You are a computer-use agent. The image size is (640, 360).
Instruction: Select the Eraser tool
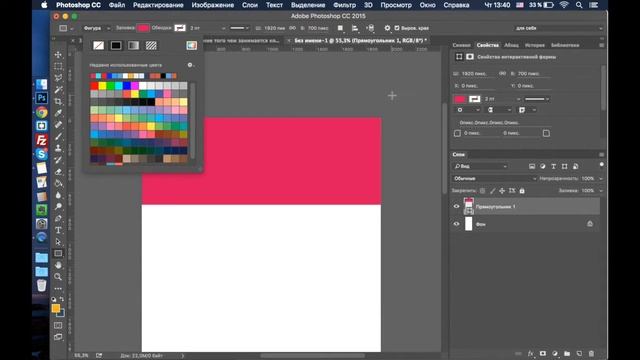pos(58,171)
